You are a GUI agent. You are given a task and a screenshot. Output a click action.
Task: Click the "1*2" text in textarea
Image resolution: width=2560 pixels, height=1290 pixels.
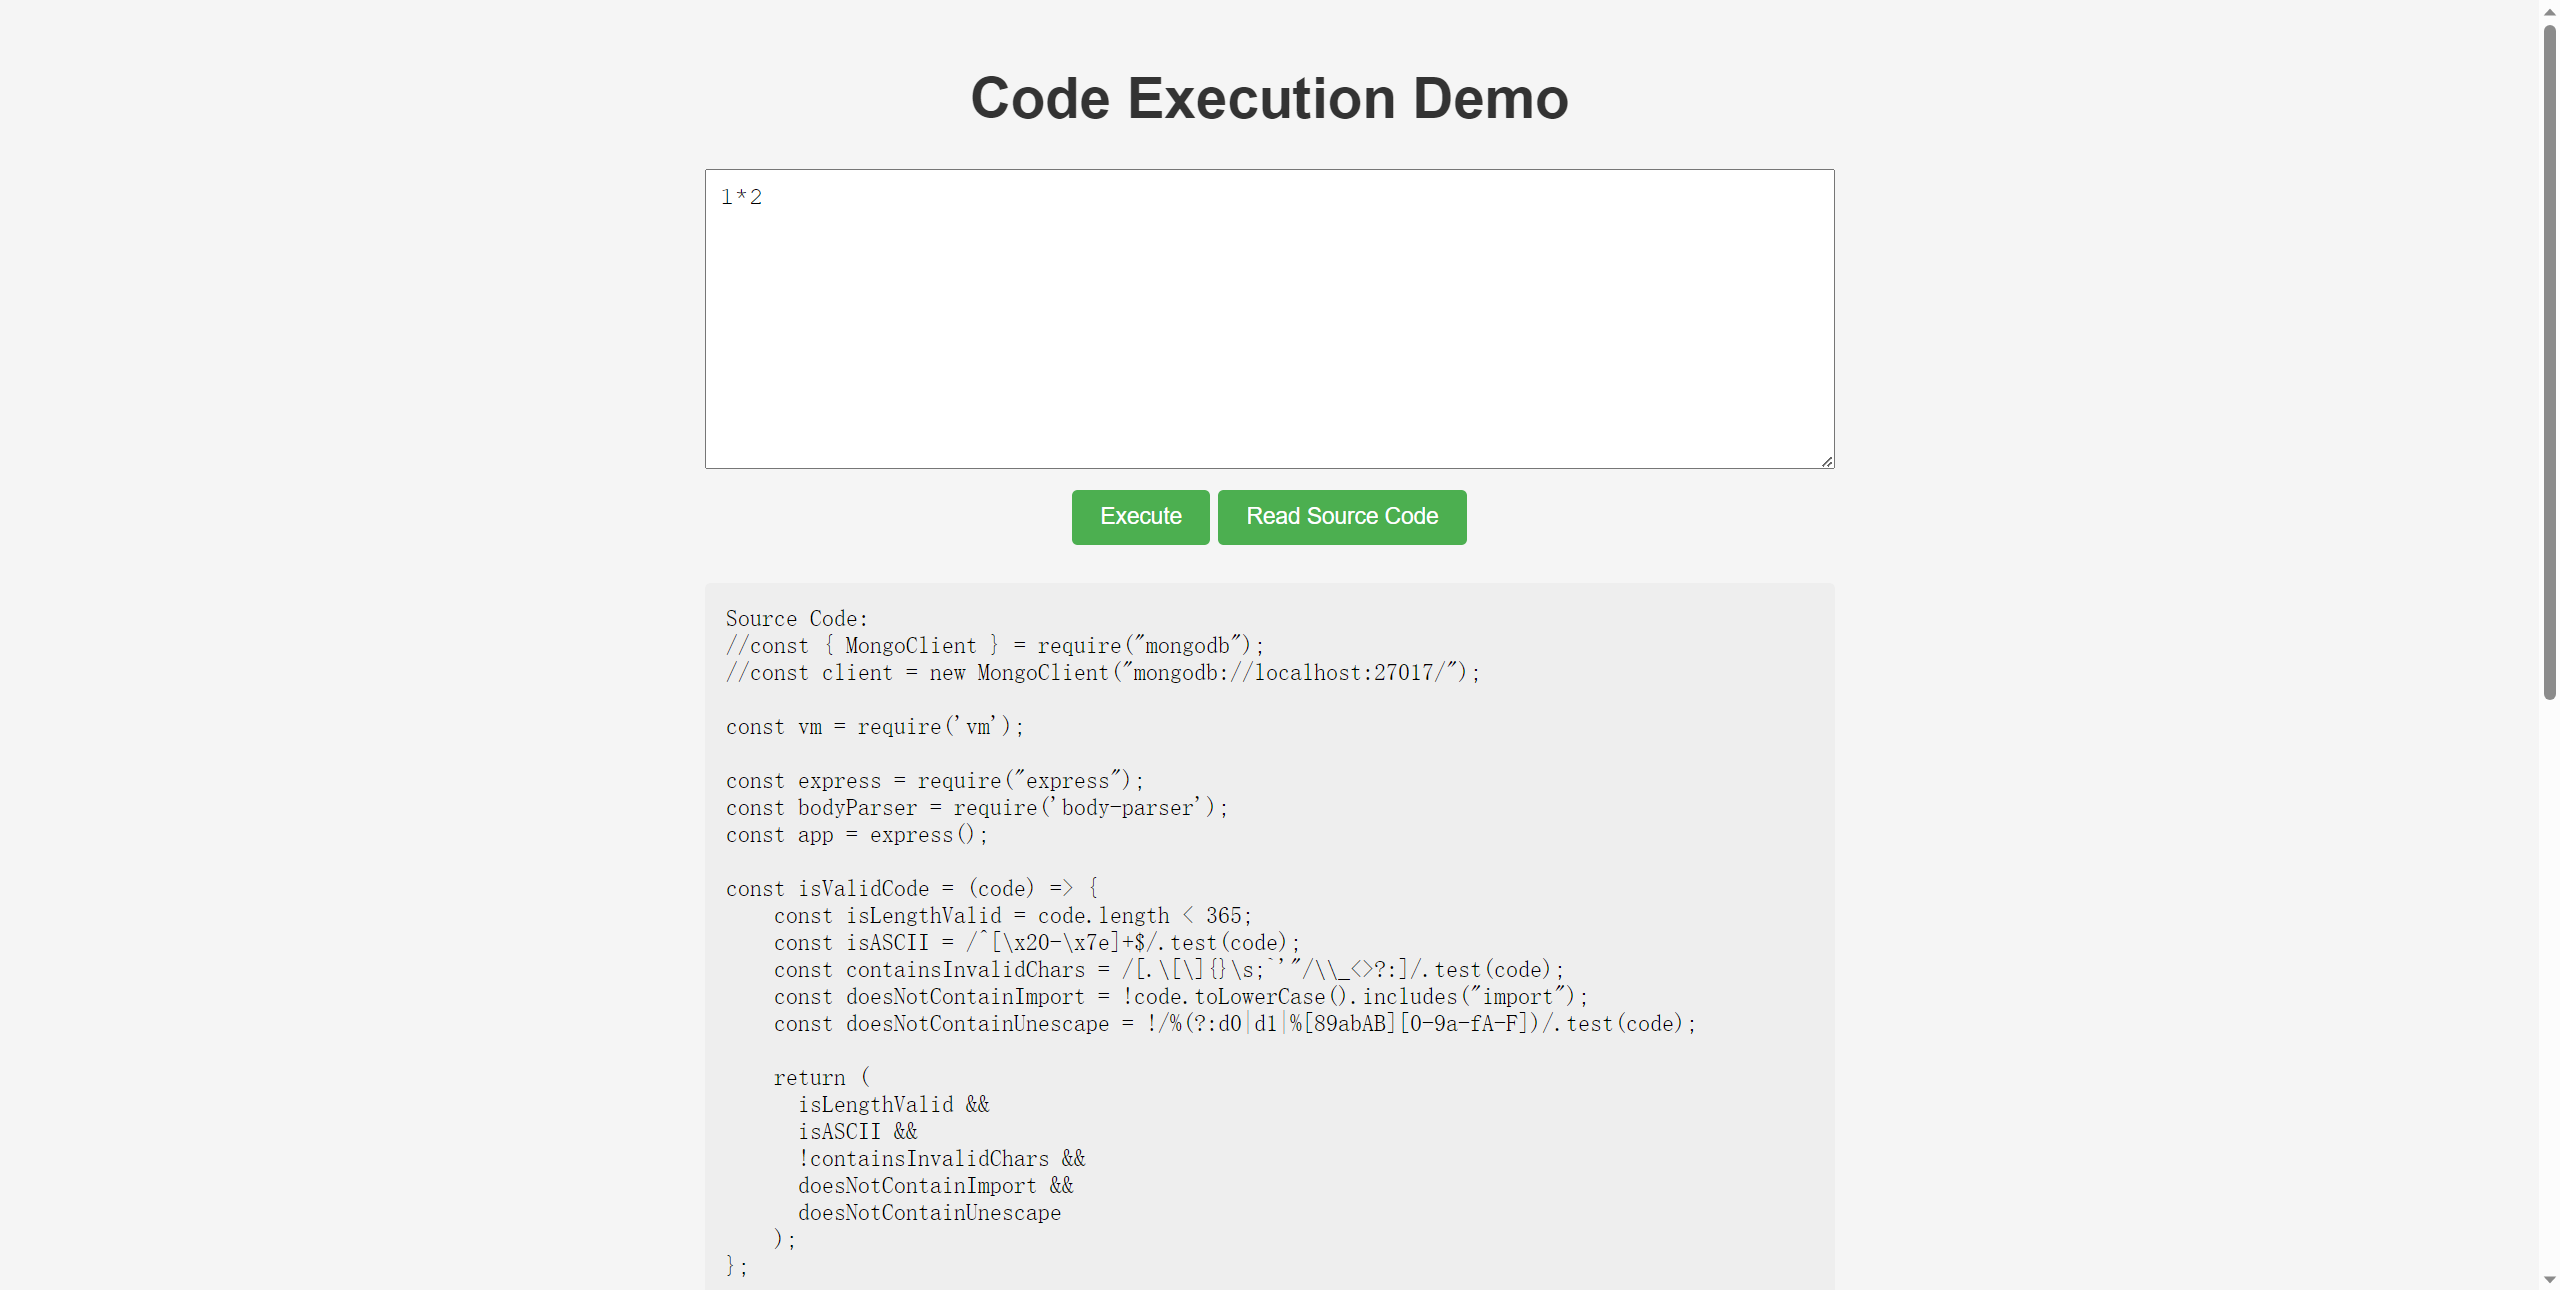coord(741,197)
